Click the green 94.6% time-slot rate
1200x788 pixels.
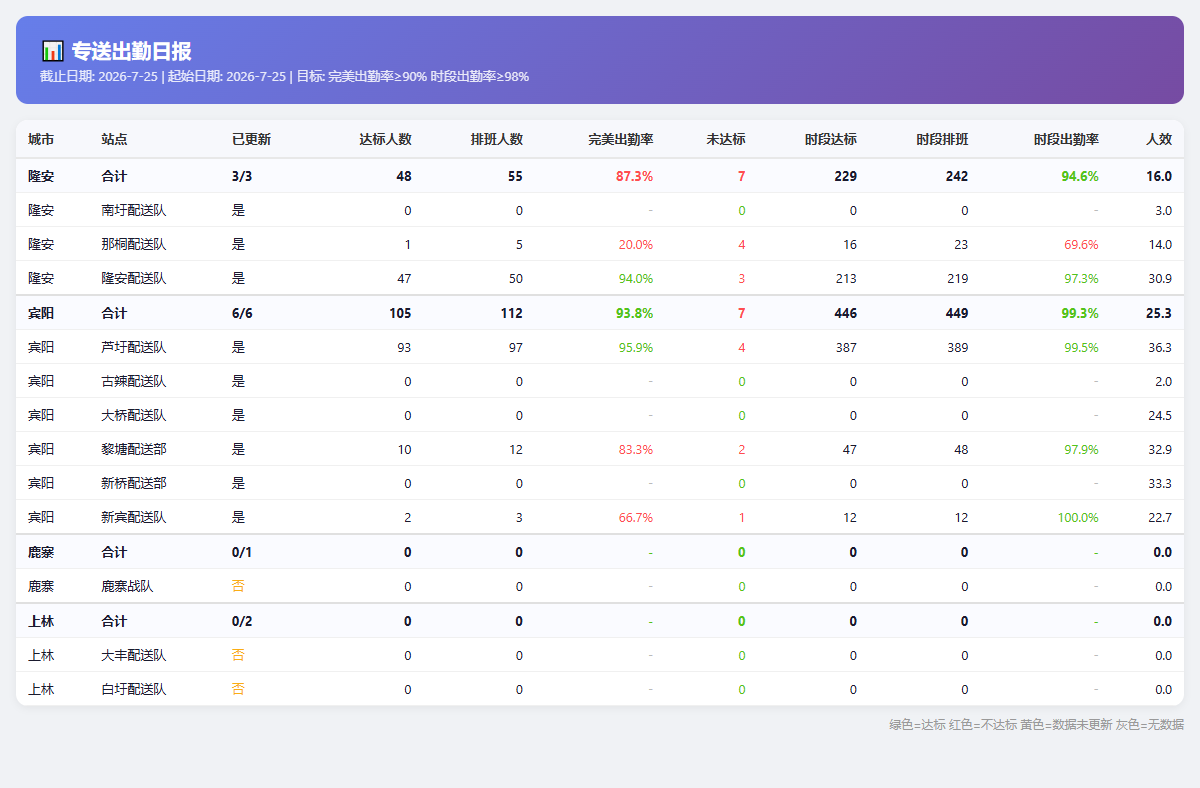[x=1080, y=176]
